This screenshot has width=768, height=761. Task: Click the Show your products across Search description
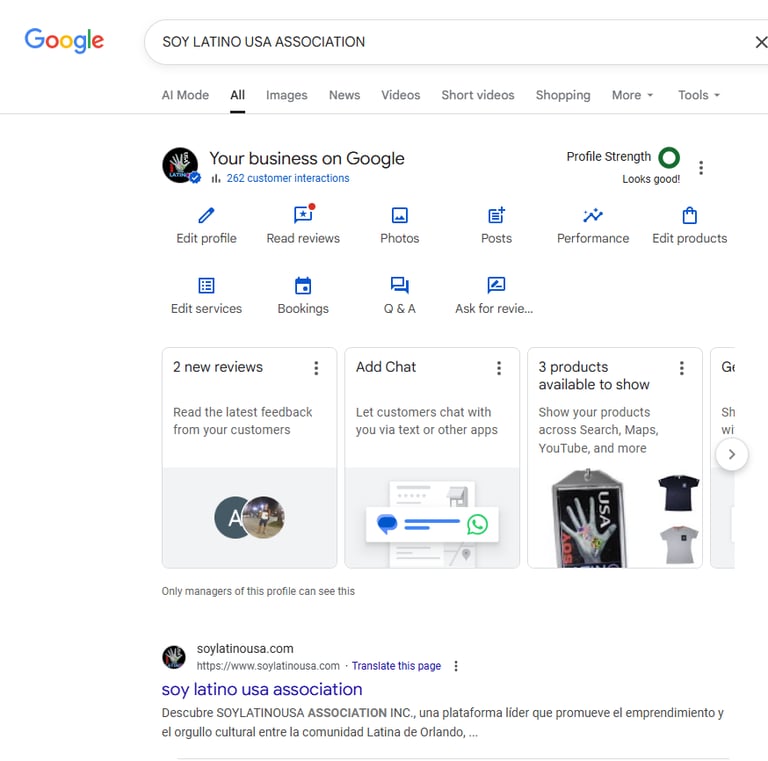599,430
